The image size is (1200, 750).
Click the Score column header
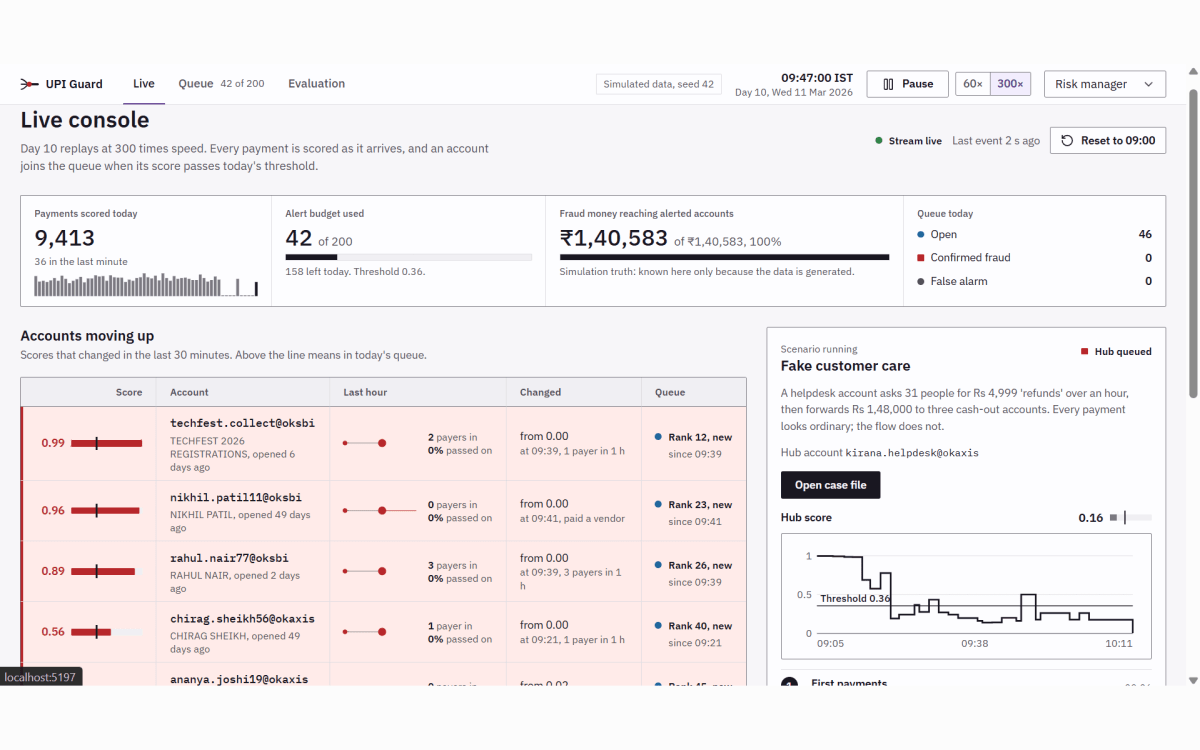129,392
